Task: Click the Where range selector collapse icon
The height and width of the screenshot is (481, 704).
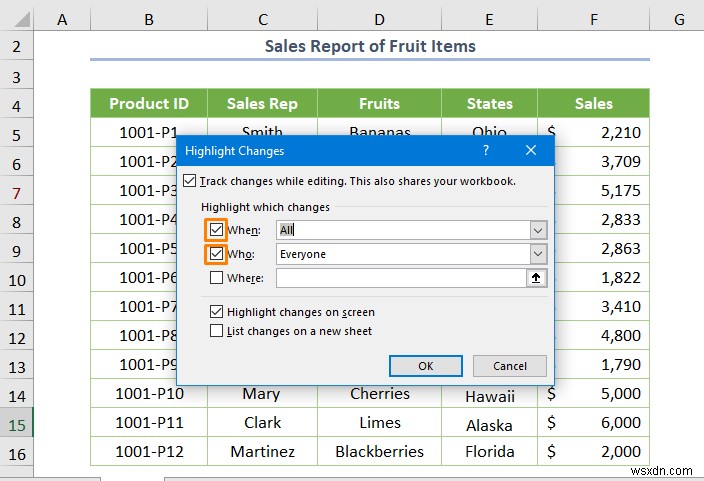Action: 538,279
